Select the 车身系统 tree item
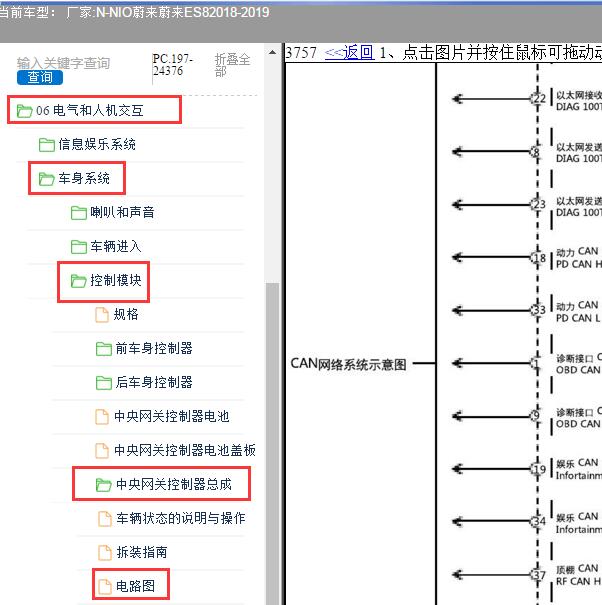Screen dimensions: 602x605 [x=84, y=178]
